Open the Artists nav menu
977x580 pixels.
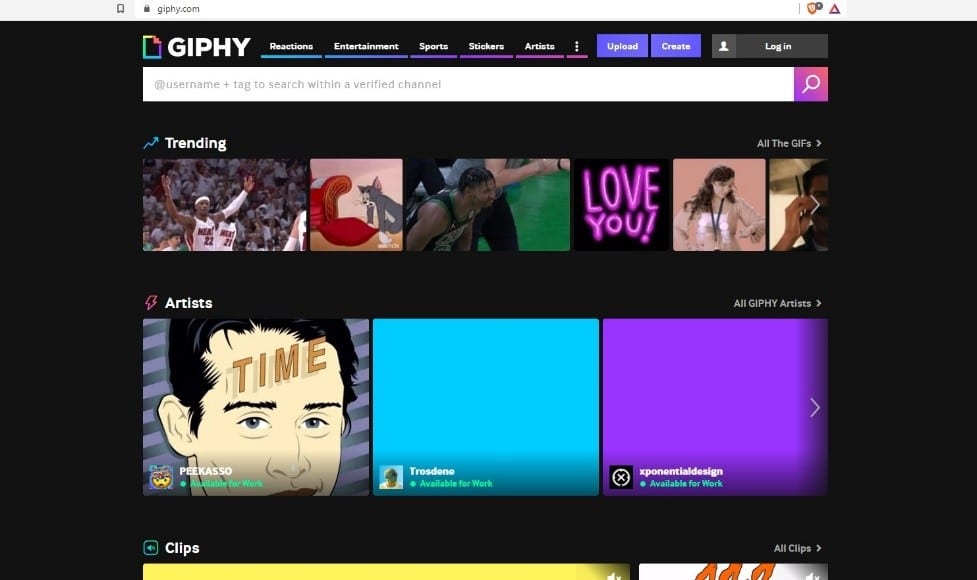[539, 46]
